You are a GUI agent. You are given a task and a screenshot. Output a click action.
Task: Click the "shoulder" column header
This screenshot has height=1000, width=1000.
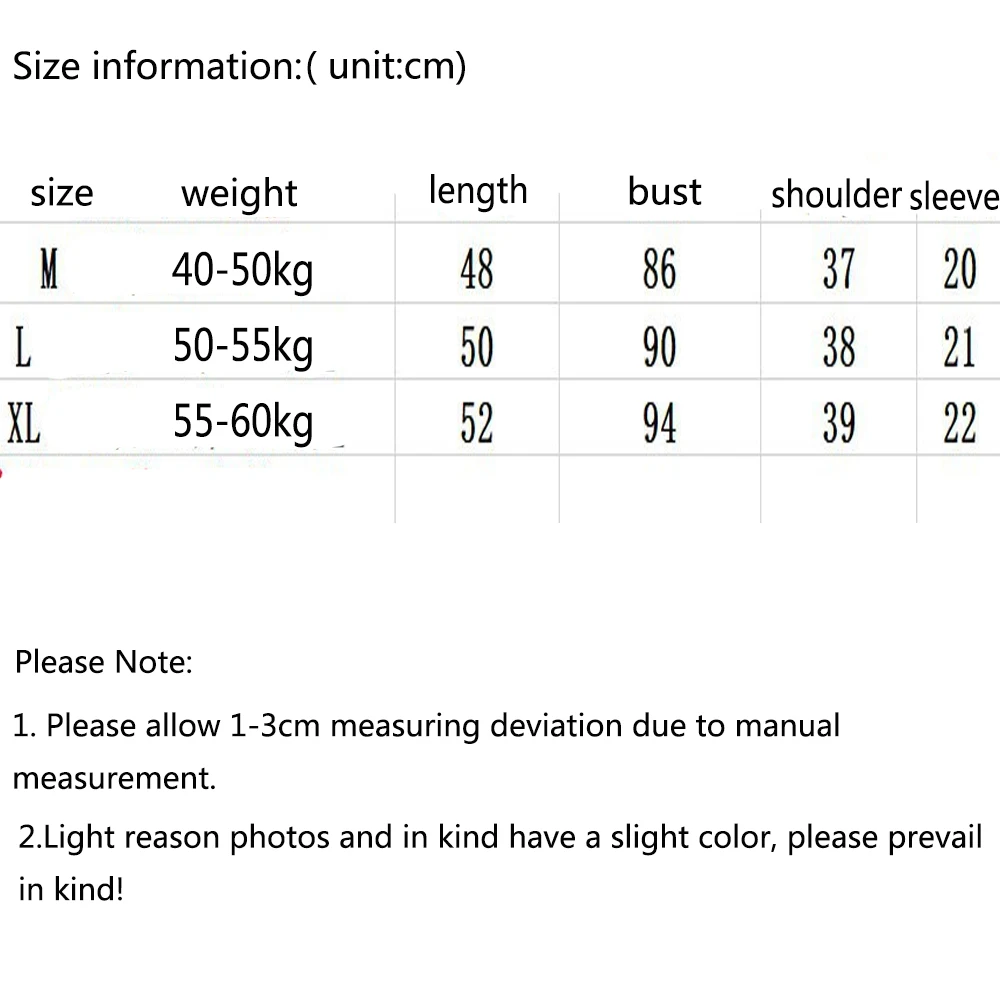[x=836, y=195]
